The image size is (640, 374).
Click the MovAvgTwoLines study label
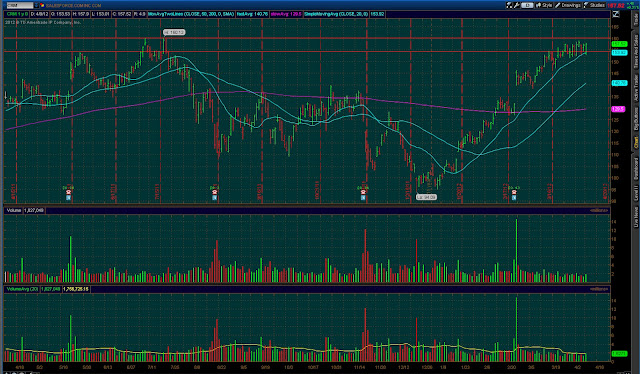(x=191, y=14)
